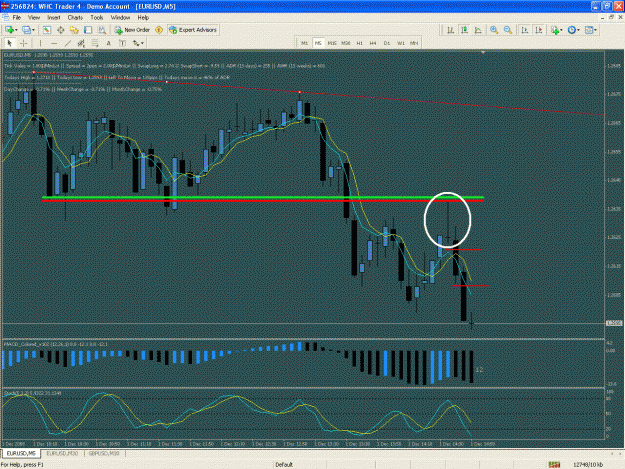Open the Market Watch window icon
This screenshot has width=625, height=469.
(x=47, y=30)
